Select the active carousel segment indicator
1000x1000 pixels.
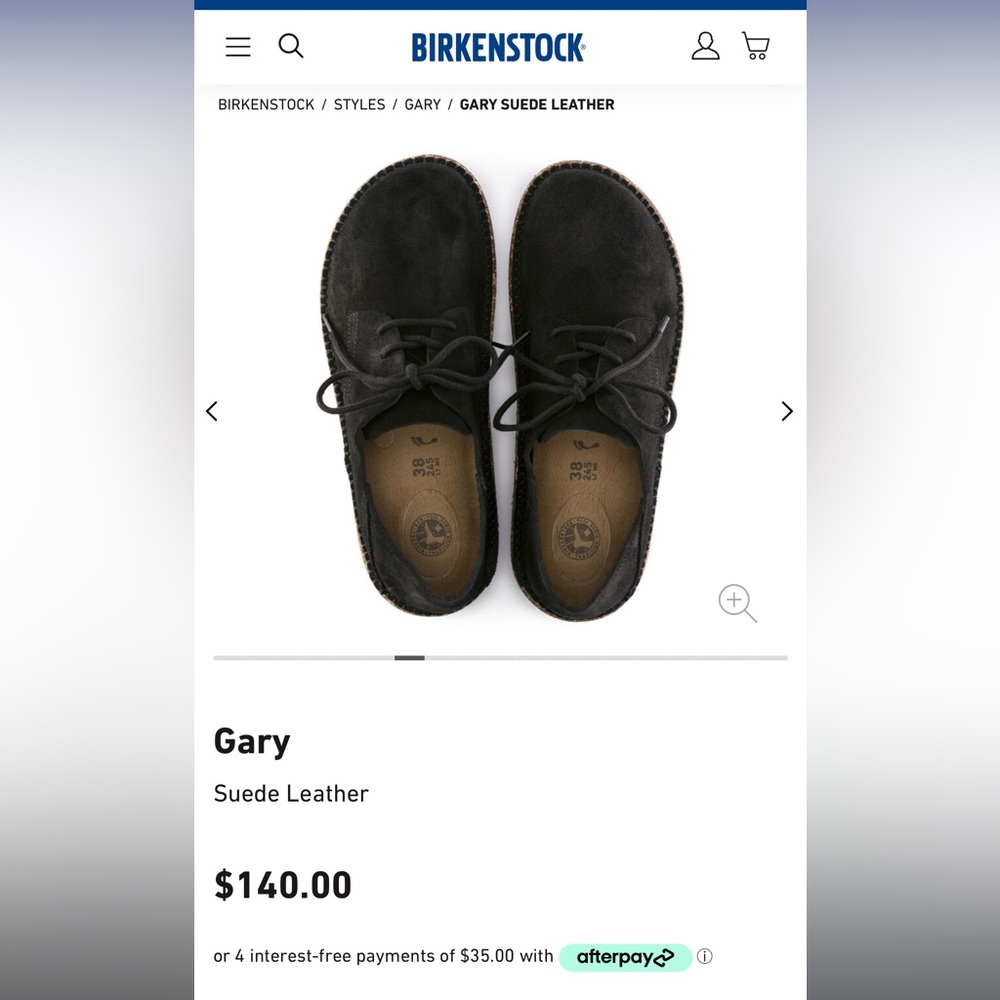pos(409,658)
